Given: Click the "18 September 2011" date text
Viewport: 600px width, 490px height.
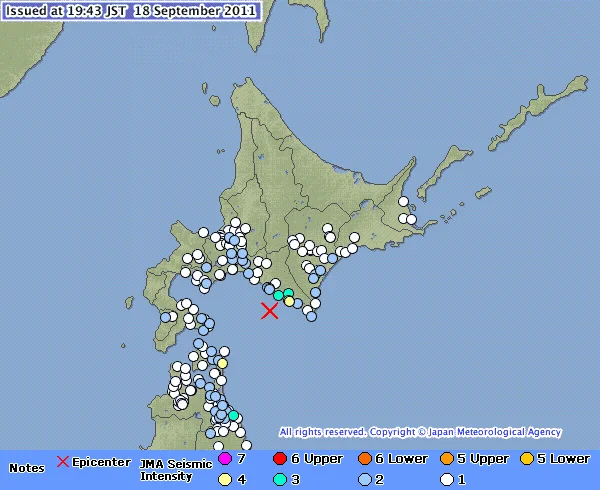Looking at the screenshot, I should click(x=195, y=11).
